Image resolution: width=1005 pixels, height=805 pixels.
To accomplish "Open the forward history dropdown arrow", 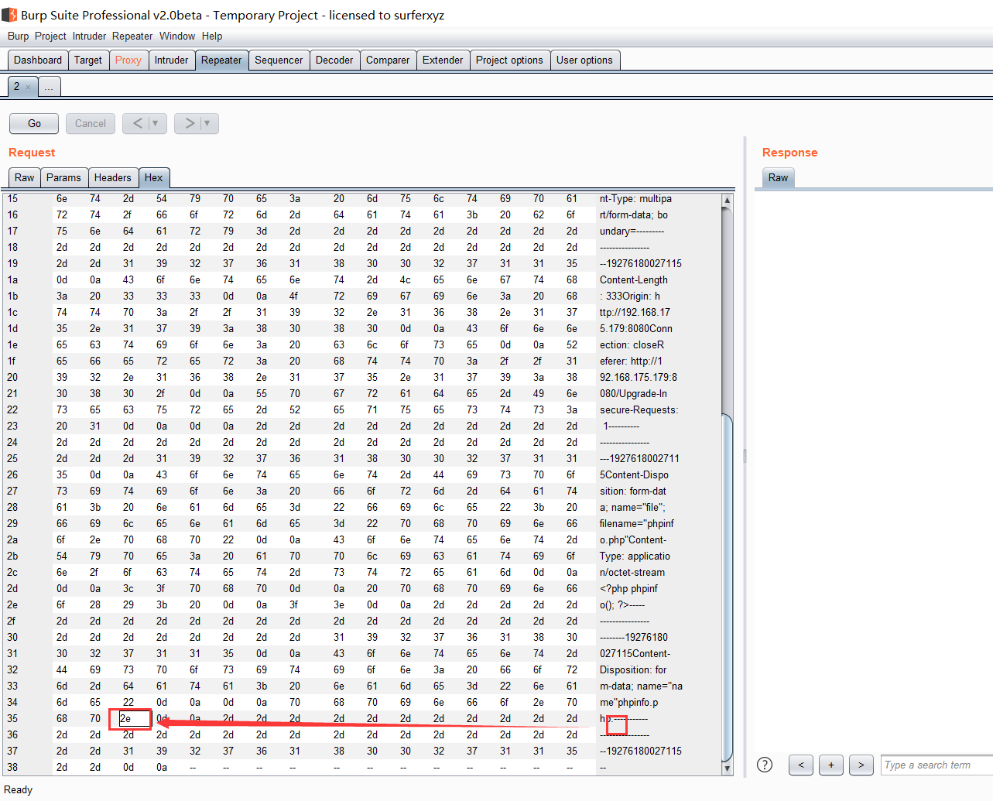I will click(x=207, y=123).
